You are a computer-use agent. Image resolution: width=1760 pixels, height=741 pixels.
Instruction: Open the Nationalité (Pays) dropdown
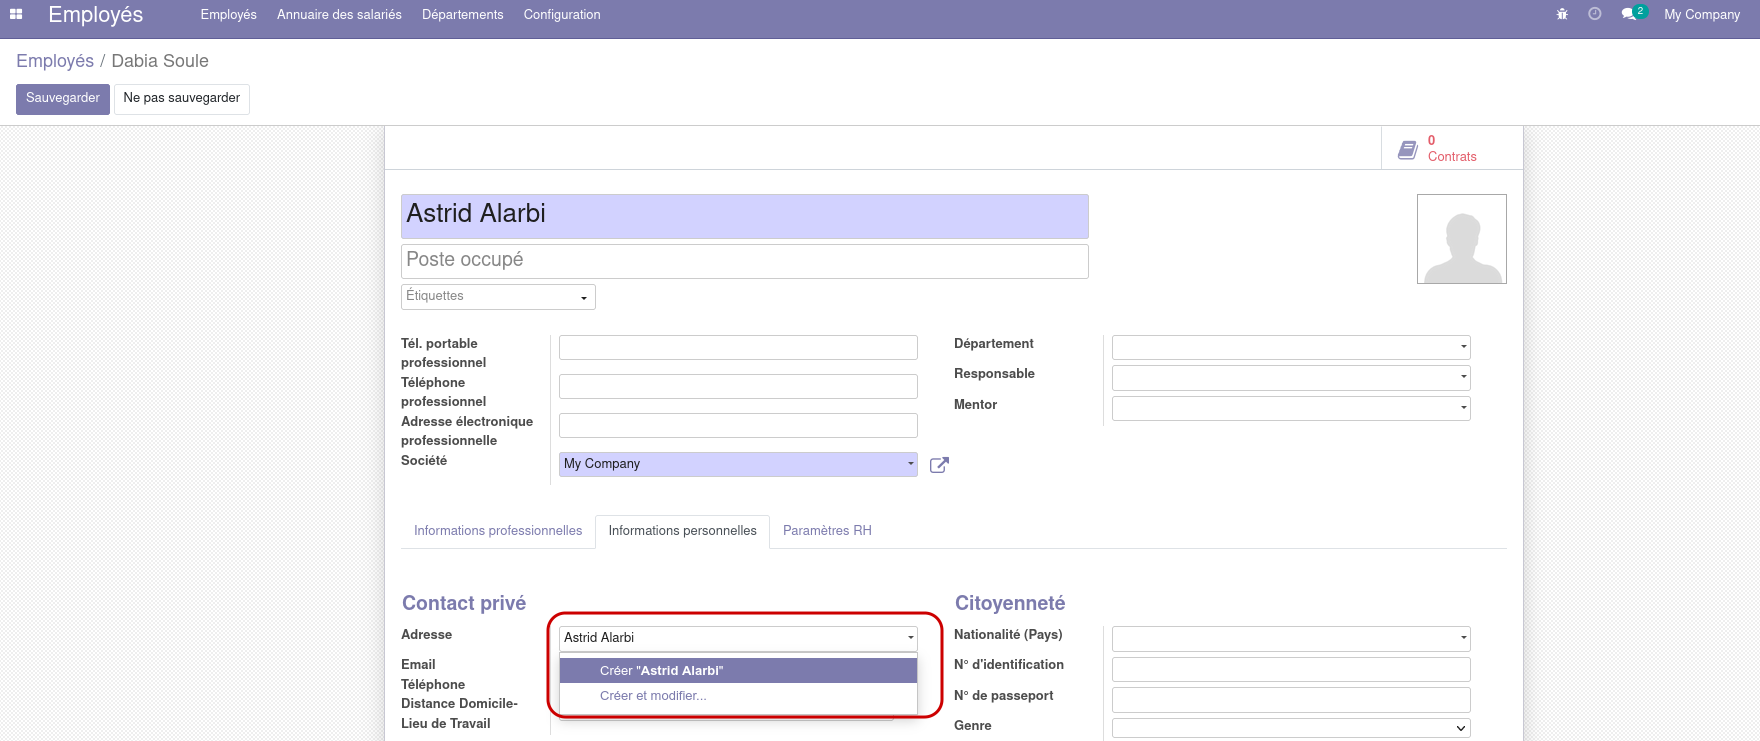pos(1291,638)
